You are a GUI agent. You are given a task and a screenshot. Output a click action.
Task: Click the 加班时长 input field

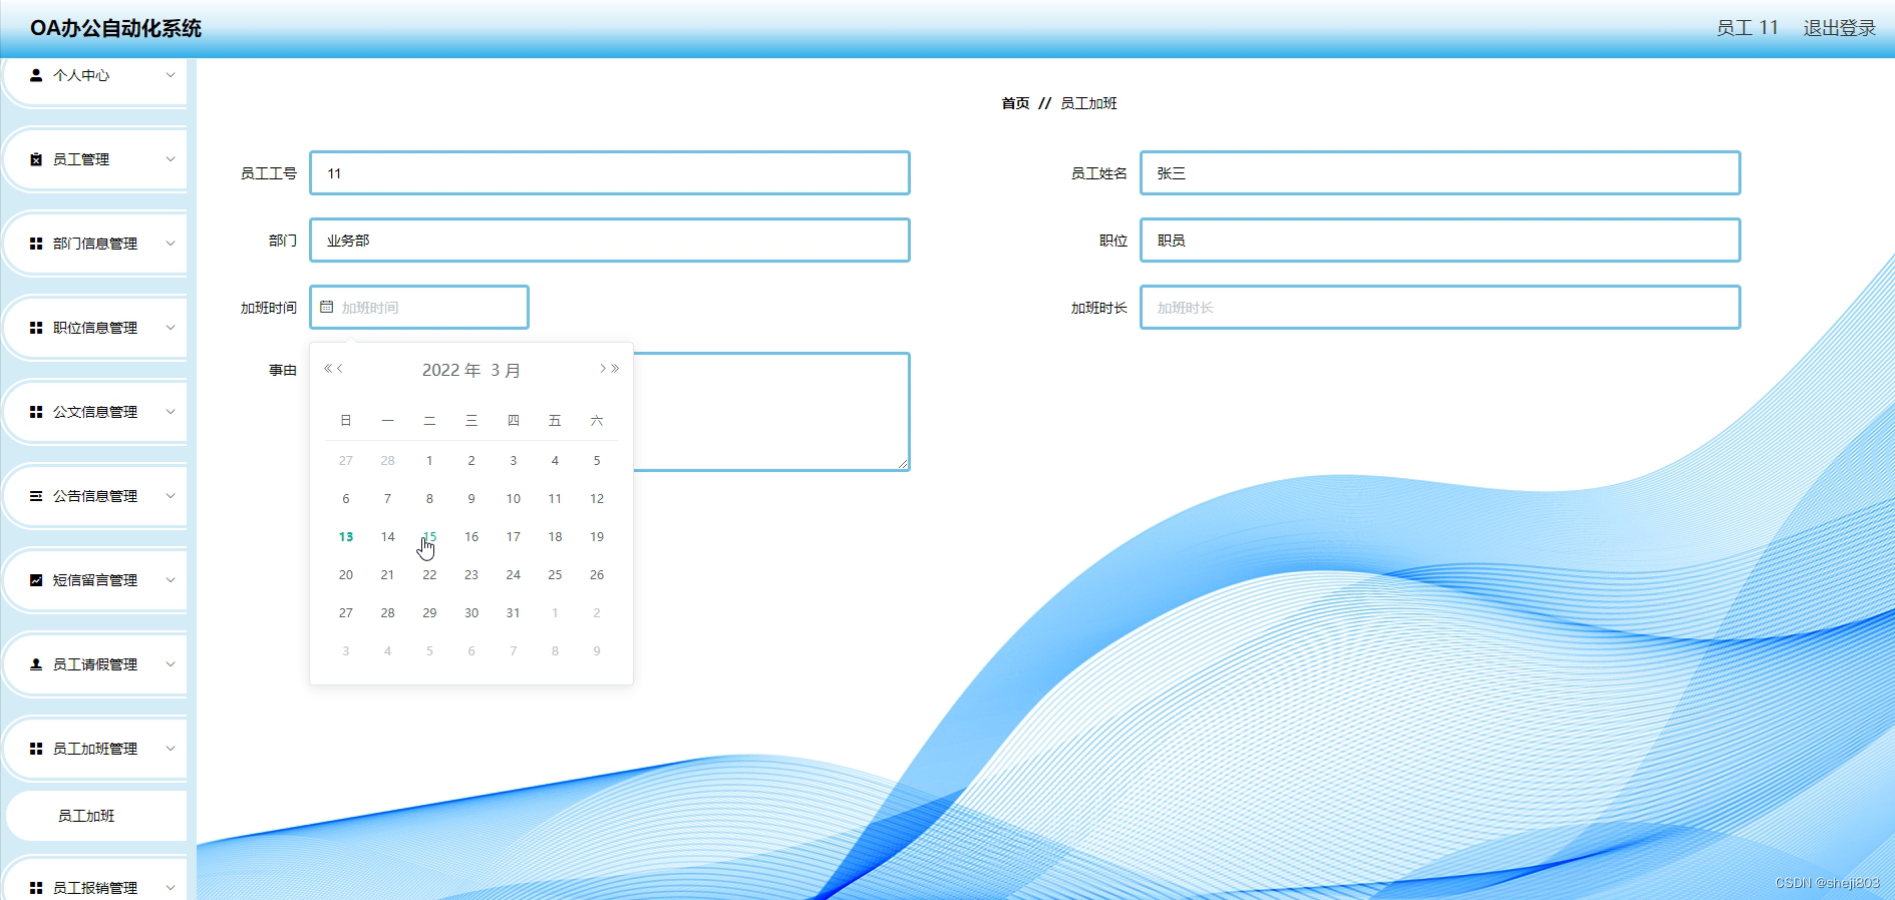[x=1438, y=307]
